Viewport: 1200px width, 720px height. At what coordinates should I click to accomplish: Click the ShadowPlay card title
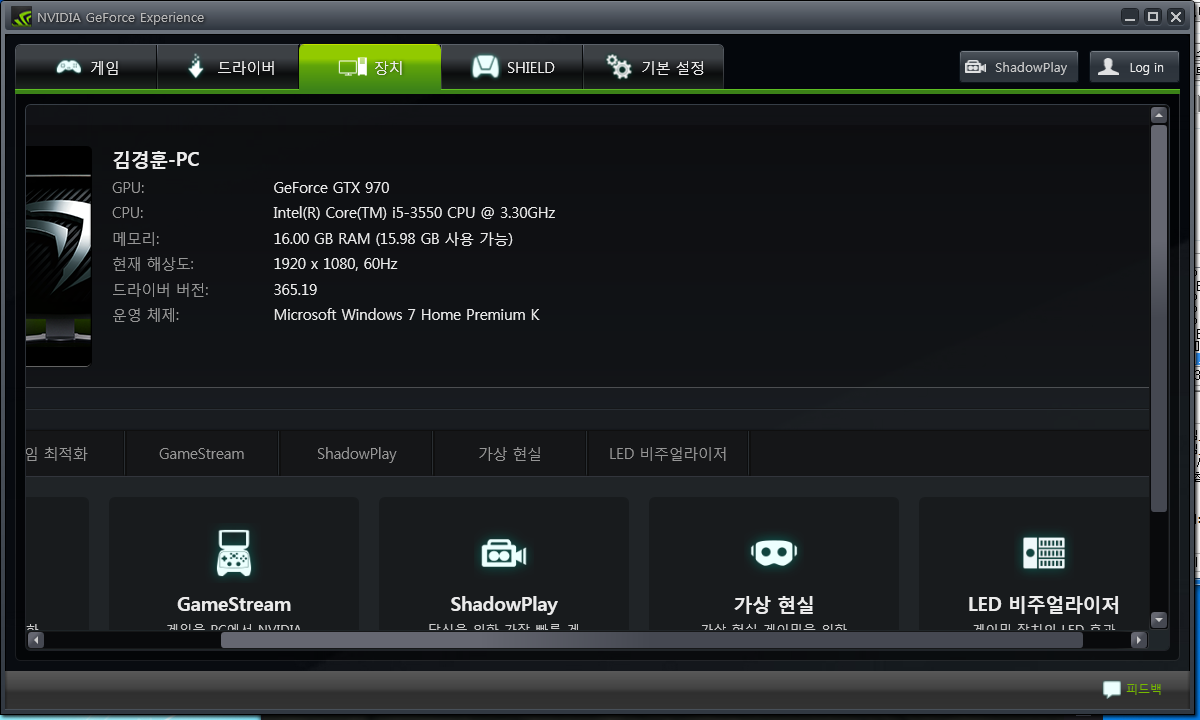coord(504,604)
